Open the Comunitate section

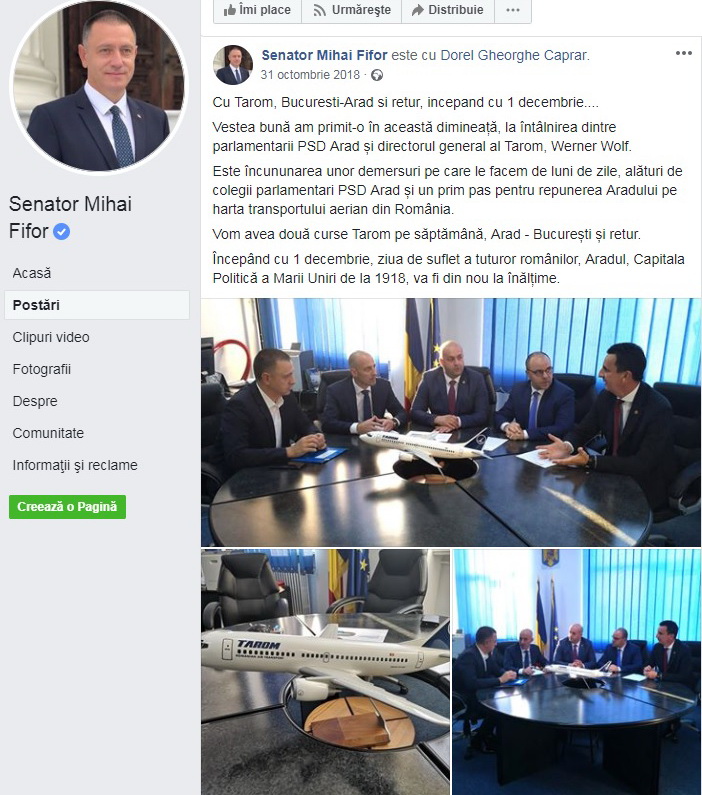(x=48, y=433)
